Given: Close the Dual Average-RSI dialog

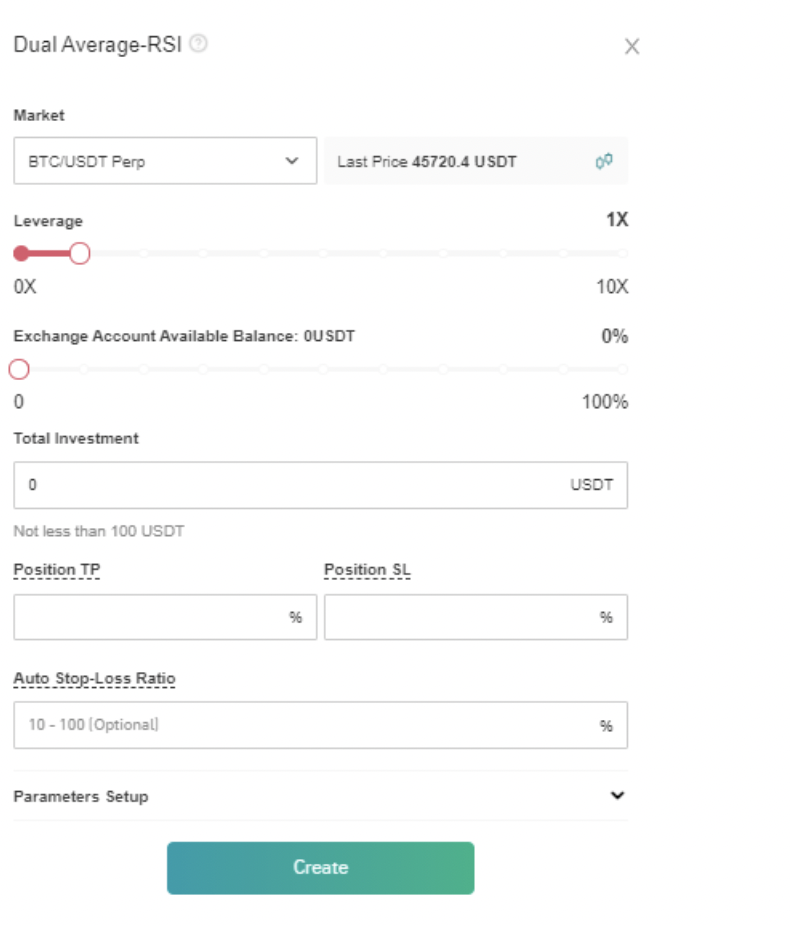Looking at the screenshot, I should pyautogui.click(x=632, y=46).
